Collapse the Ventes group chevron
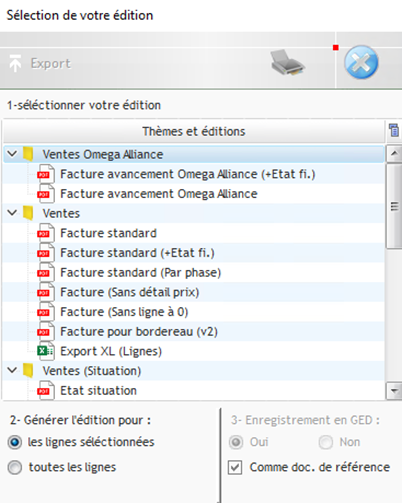The width and height of the screenshot is (402, 503). click(x=12, y=213)
